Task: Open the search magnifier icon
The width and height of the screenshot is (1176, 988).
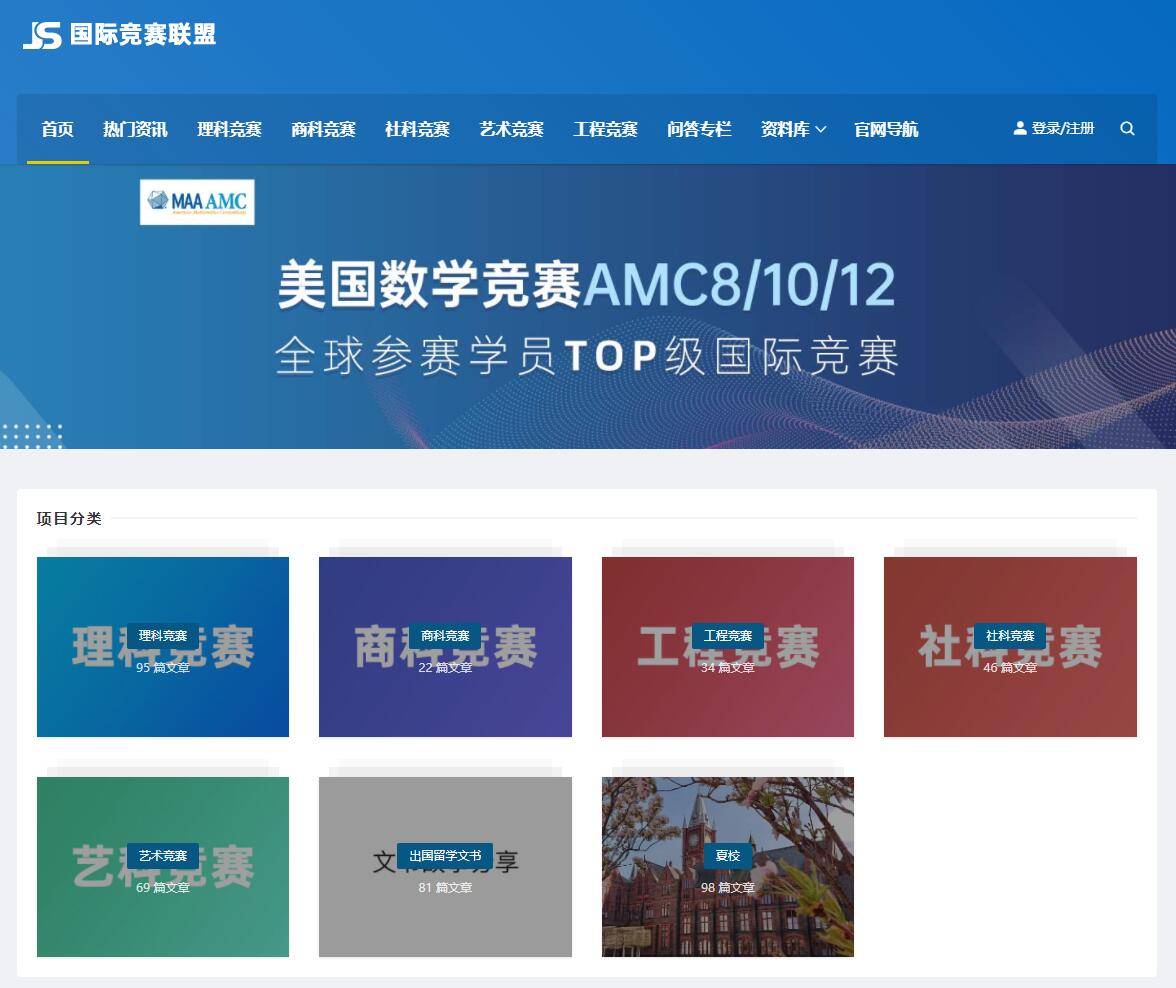Action: (x=1127, y=128)
